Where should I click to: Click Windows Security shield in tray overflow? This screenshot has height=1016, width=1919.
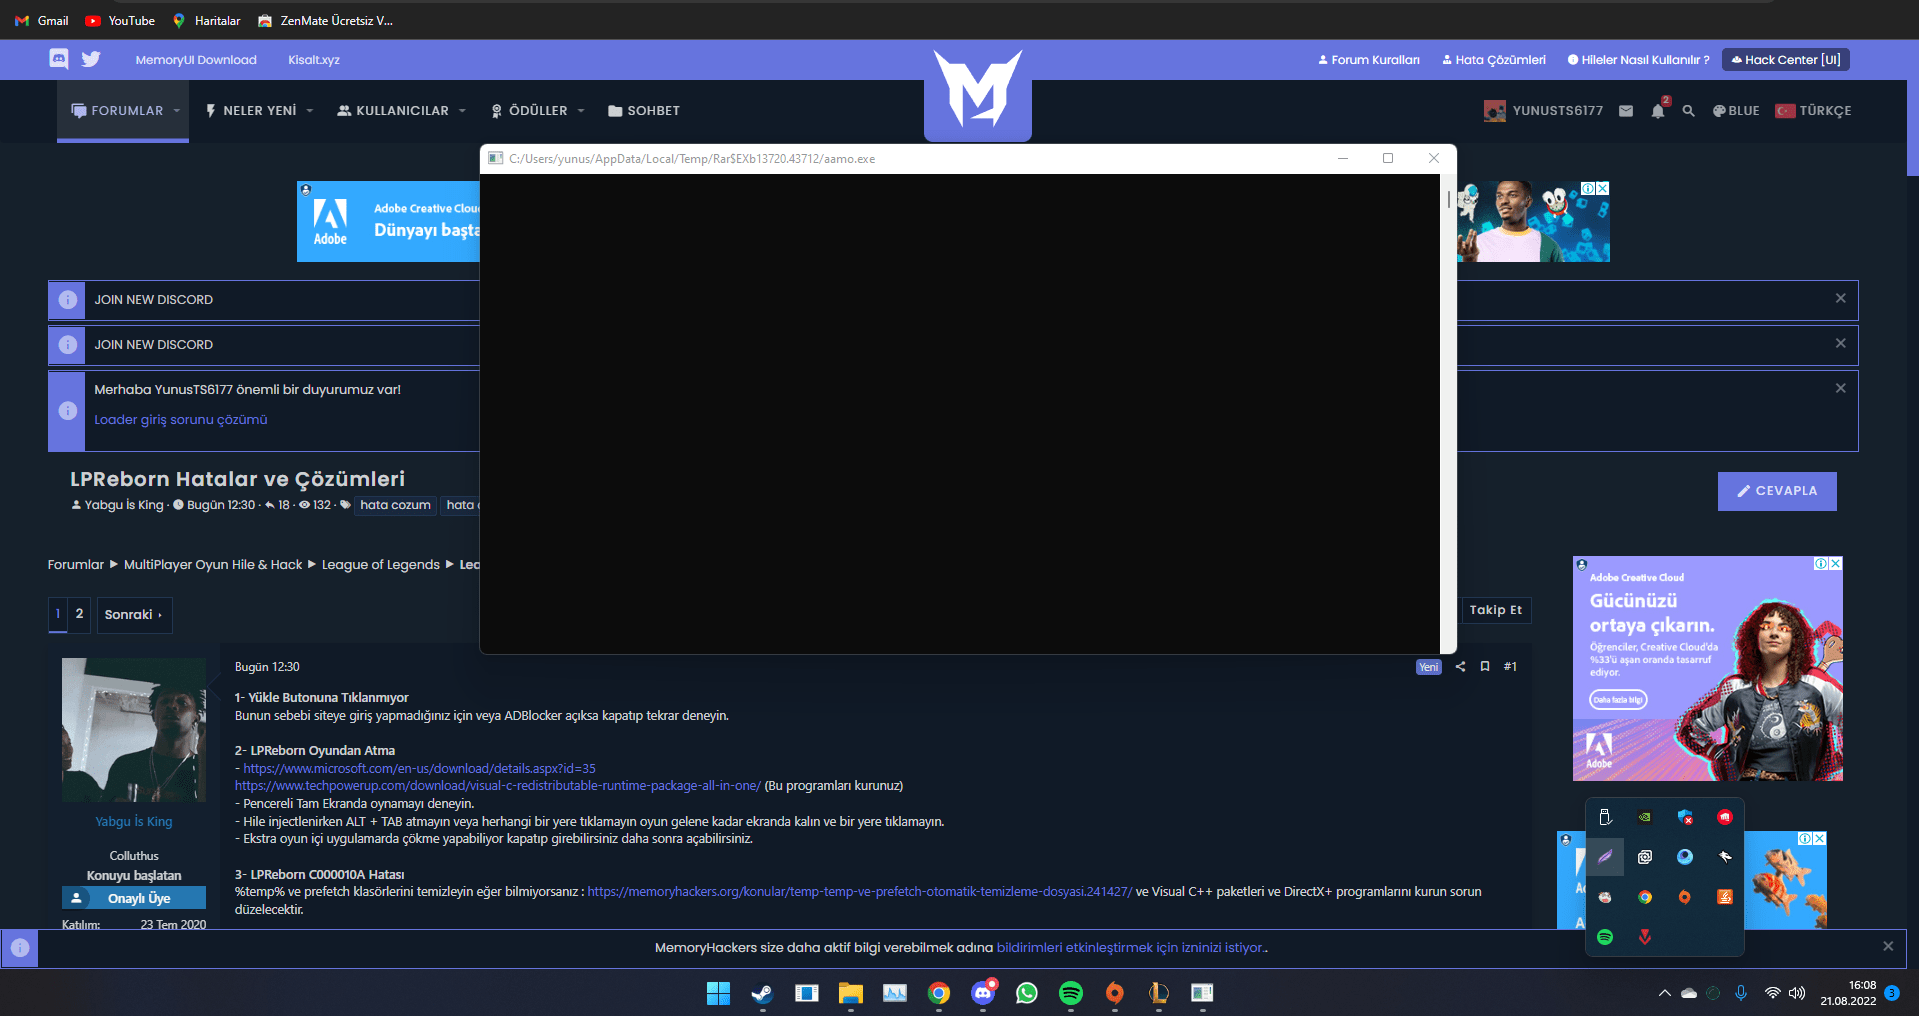(x=1685, y=817)
